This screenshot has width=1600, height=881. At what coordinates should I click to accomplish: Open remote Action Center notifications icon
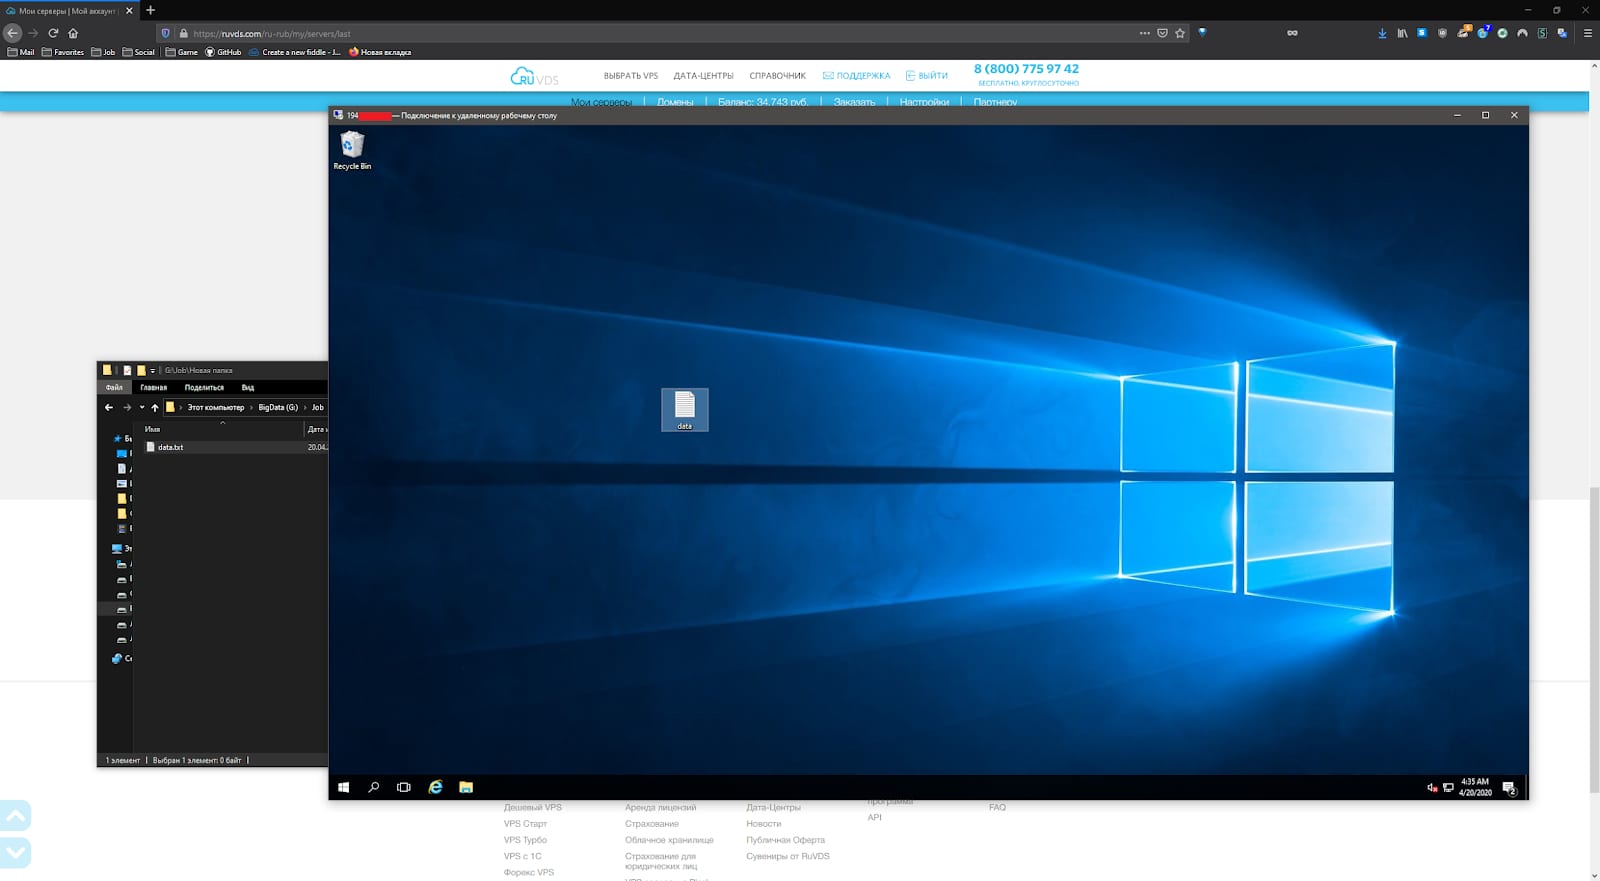[x=1509, y=788]
